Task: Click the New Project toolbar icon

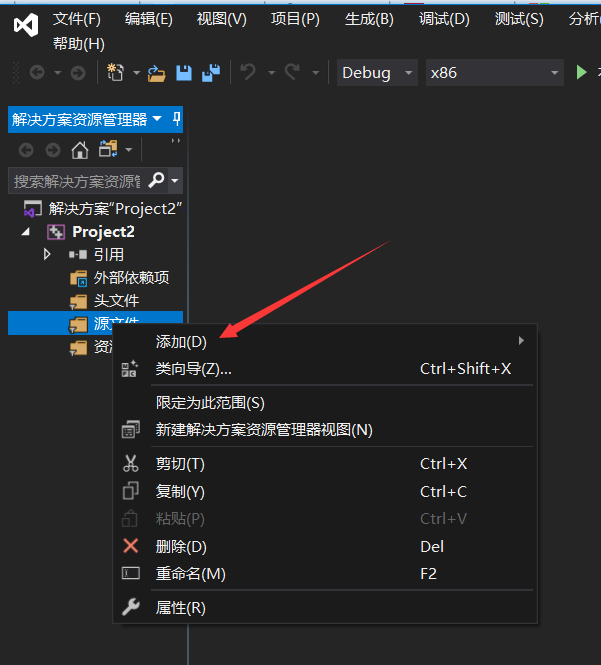Action: pyautogui.click(x=116, y=73)
